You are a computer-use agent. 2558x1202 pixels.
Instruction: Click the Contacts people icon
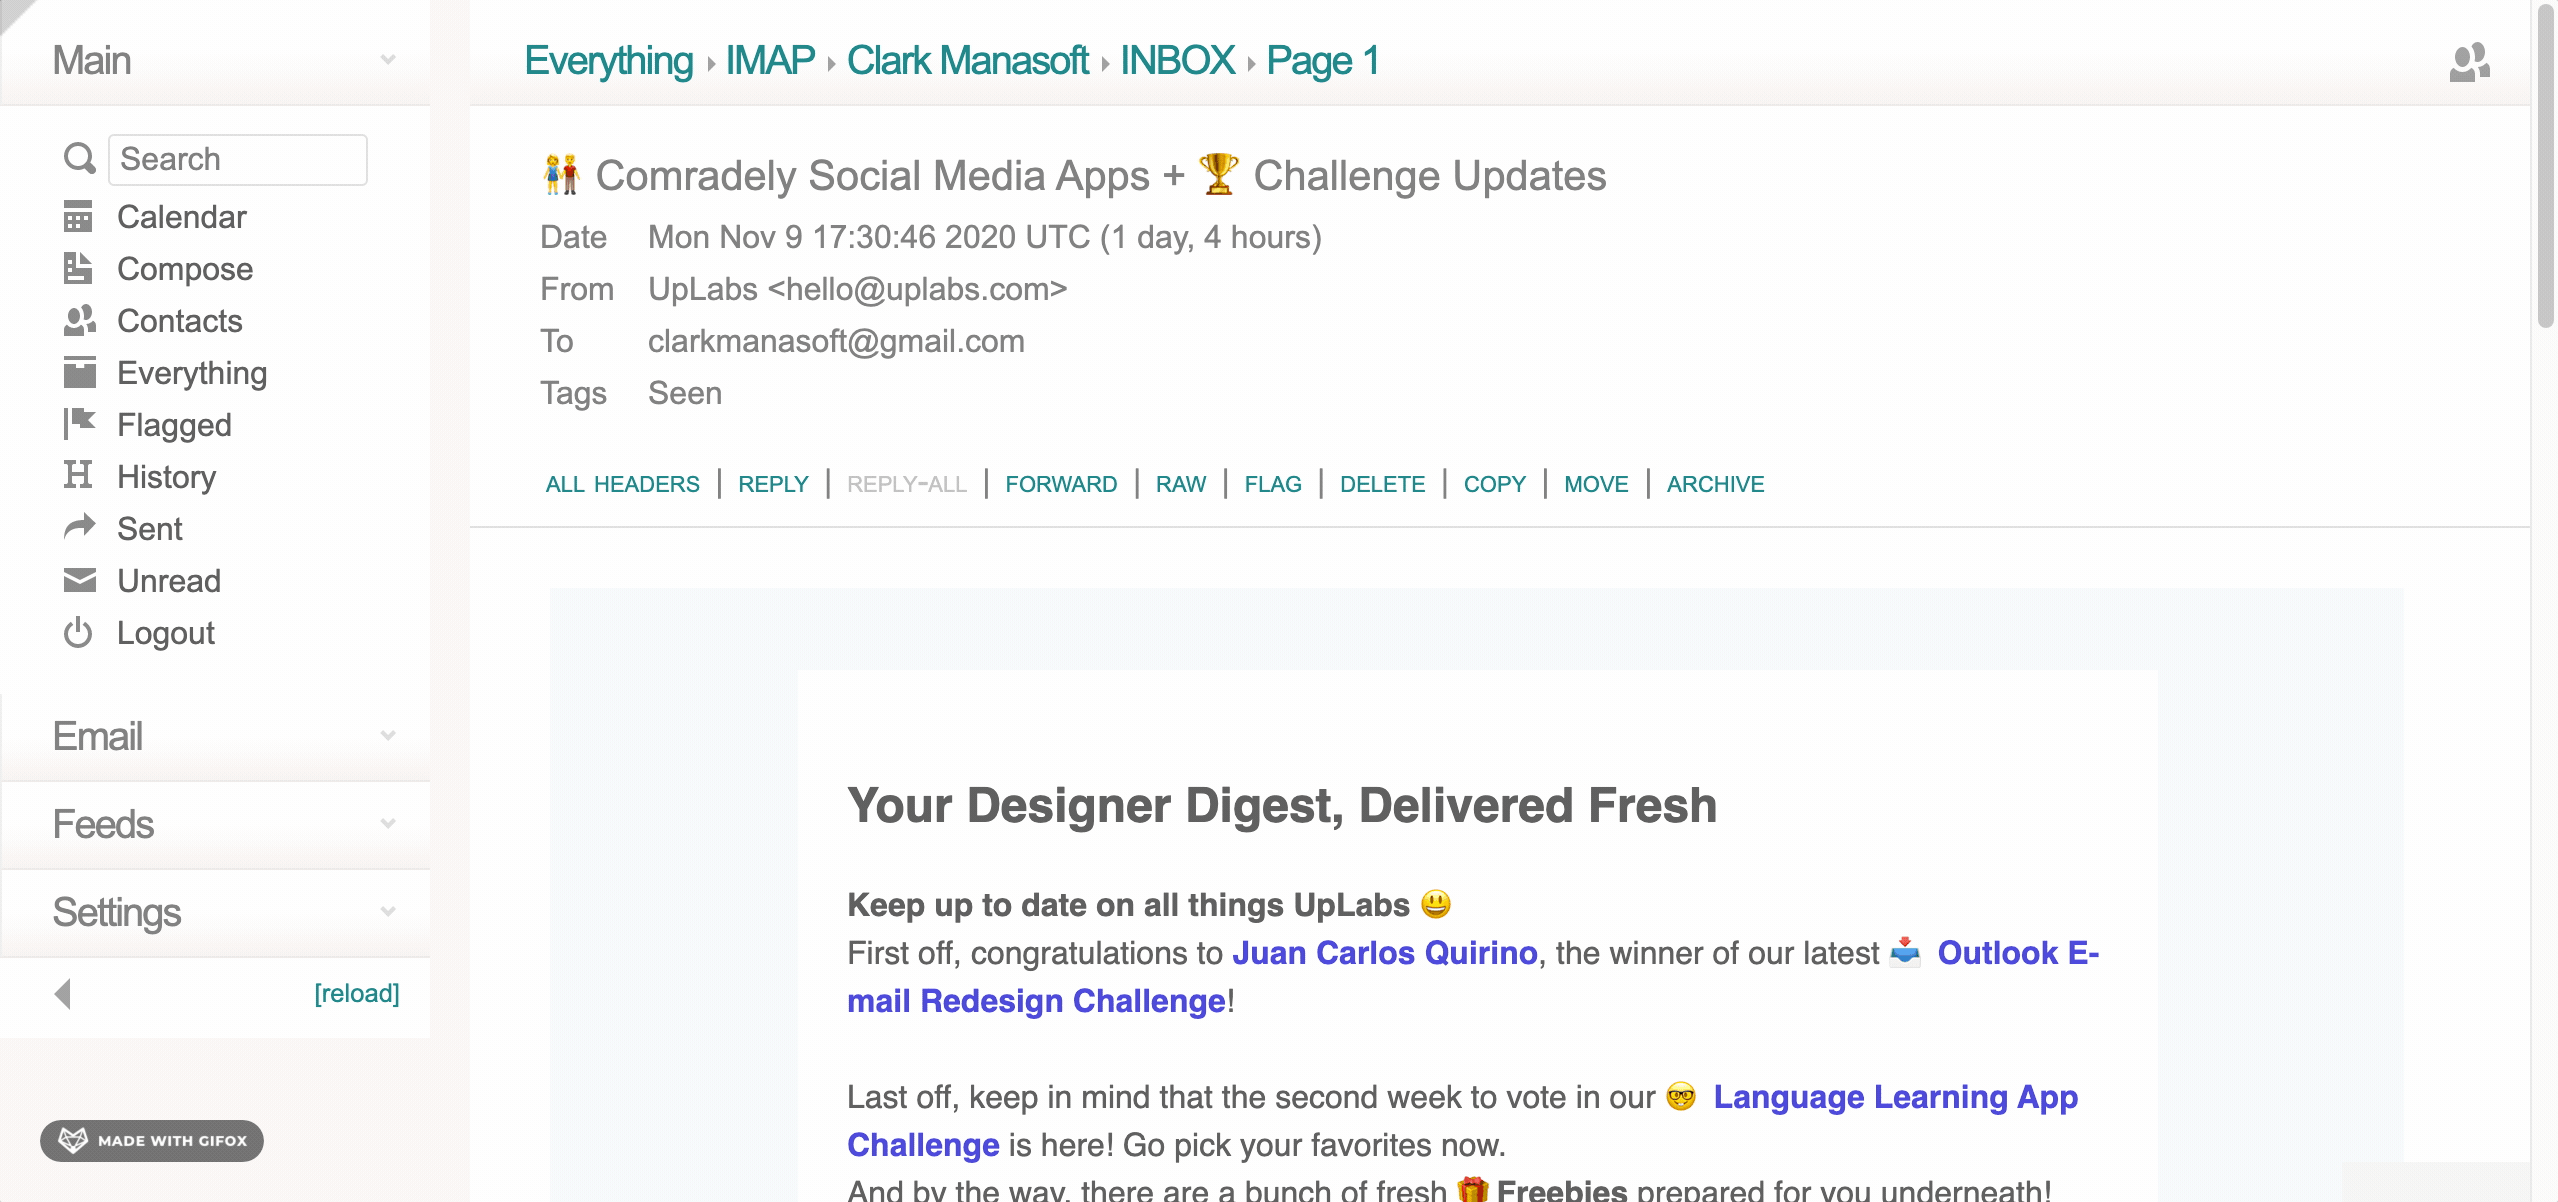pyautogui.click(x=79, y=321)
